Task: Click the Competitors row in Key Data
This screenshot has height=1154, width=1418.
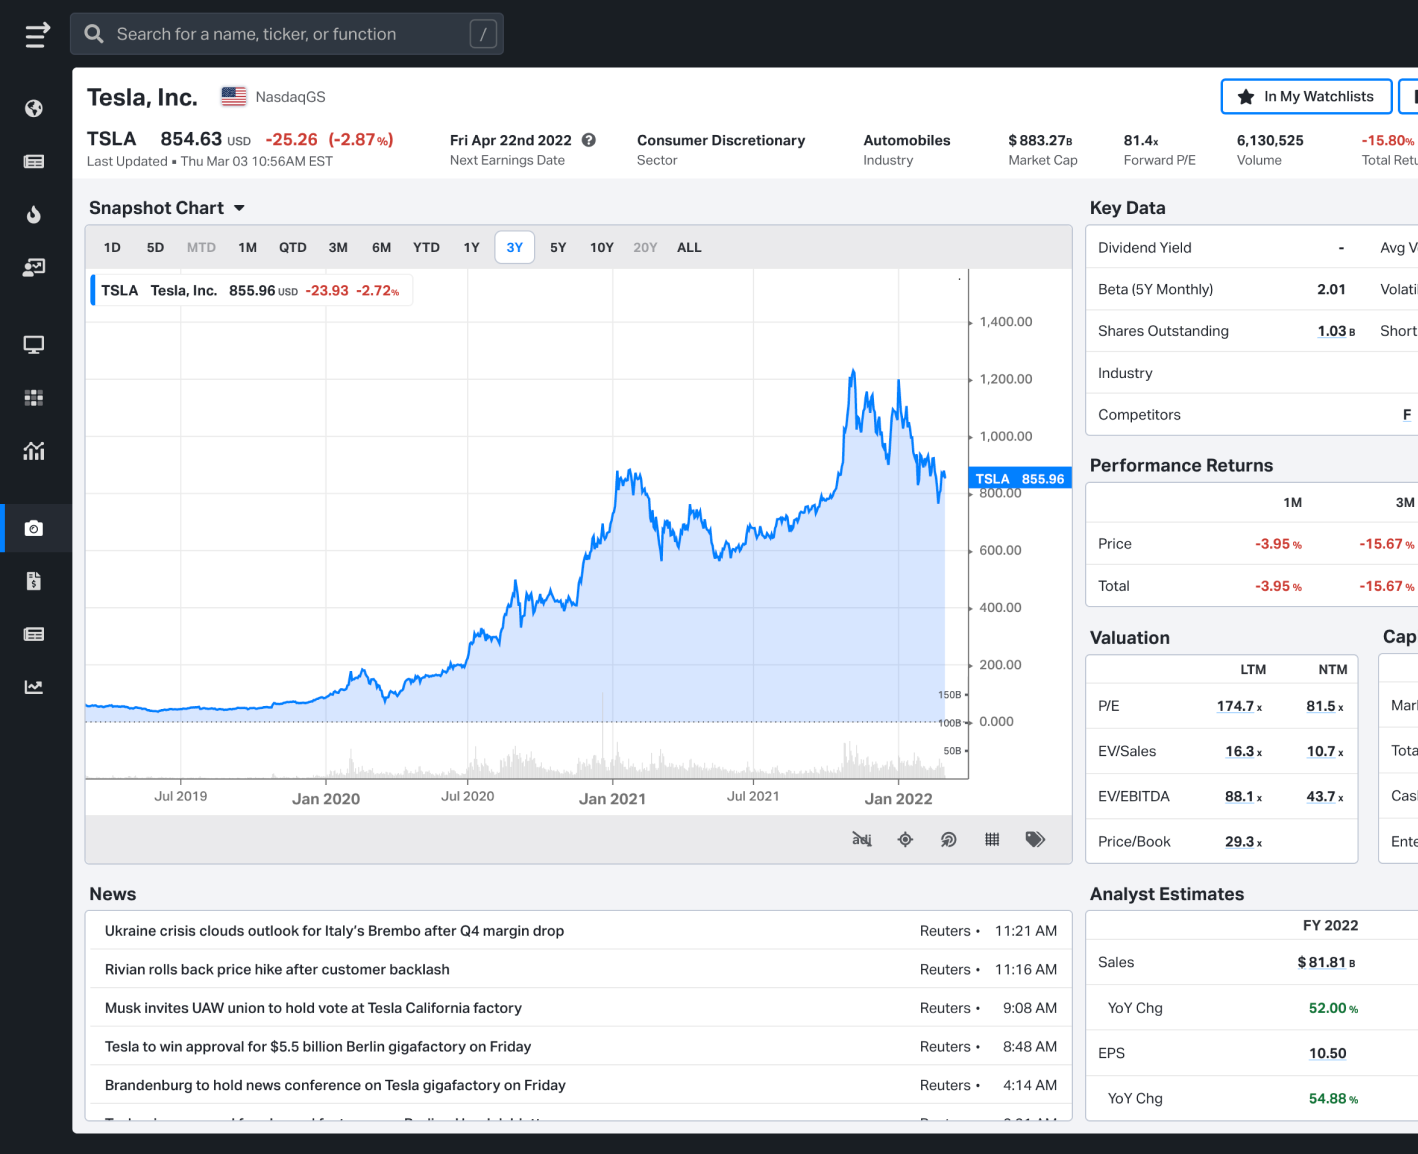Action: 1252,415
